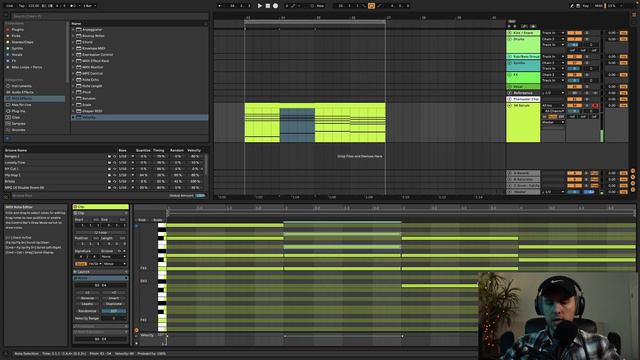Toggle the Loop button in Clip panel

[101, 232]
